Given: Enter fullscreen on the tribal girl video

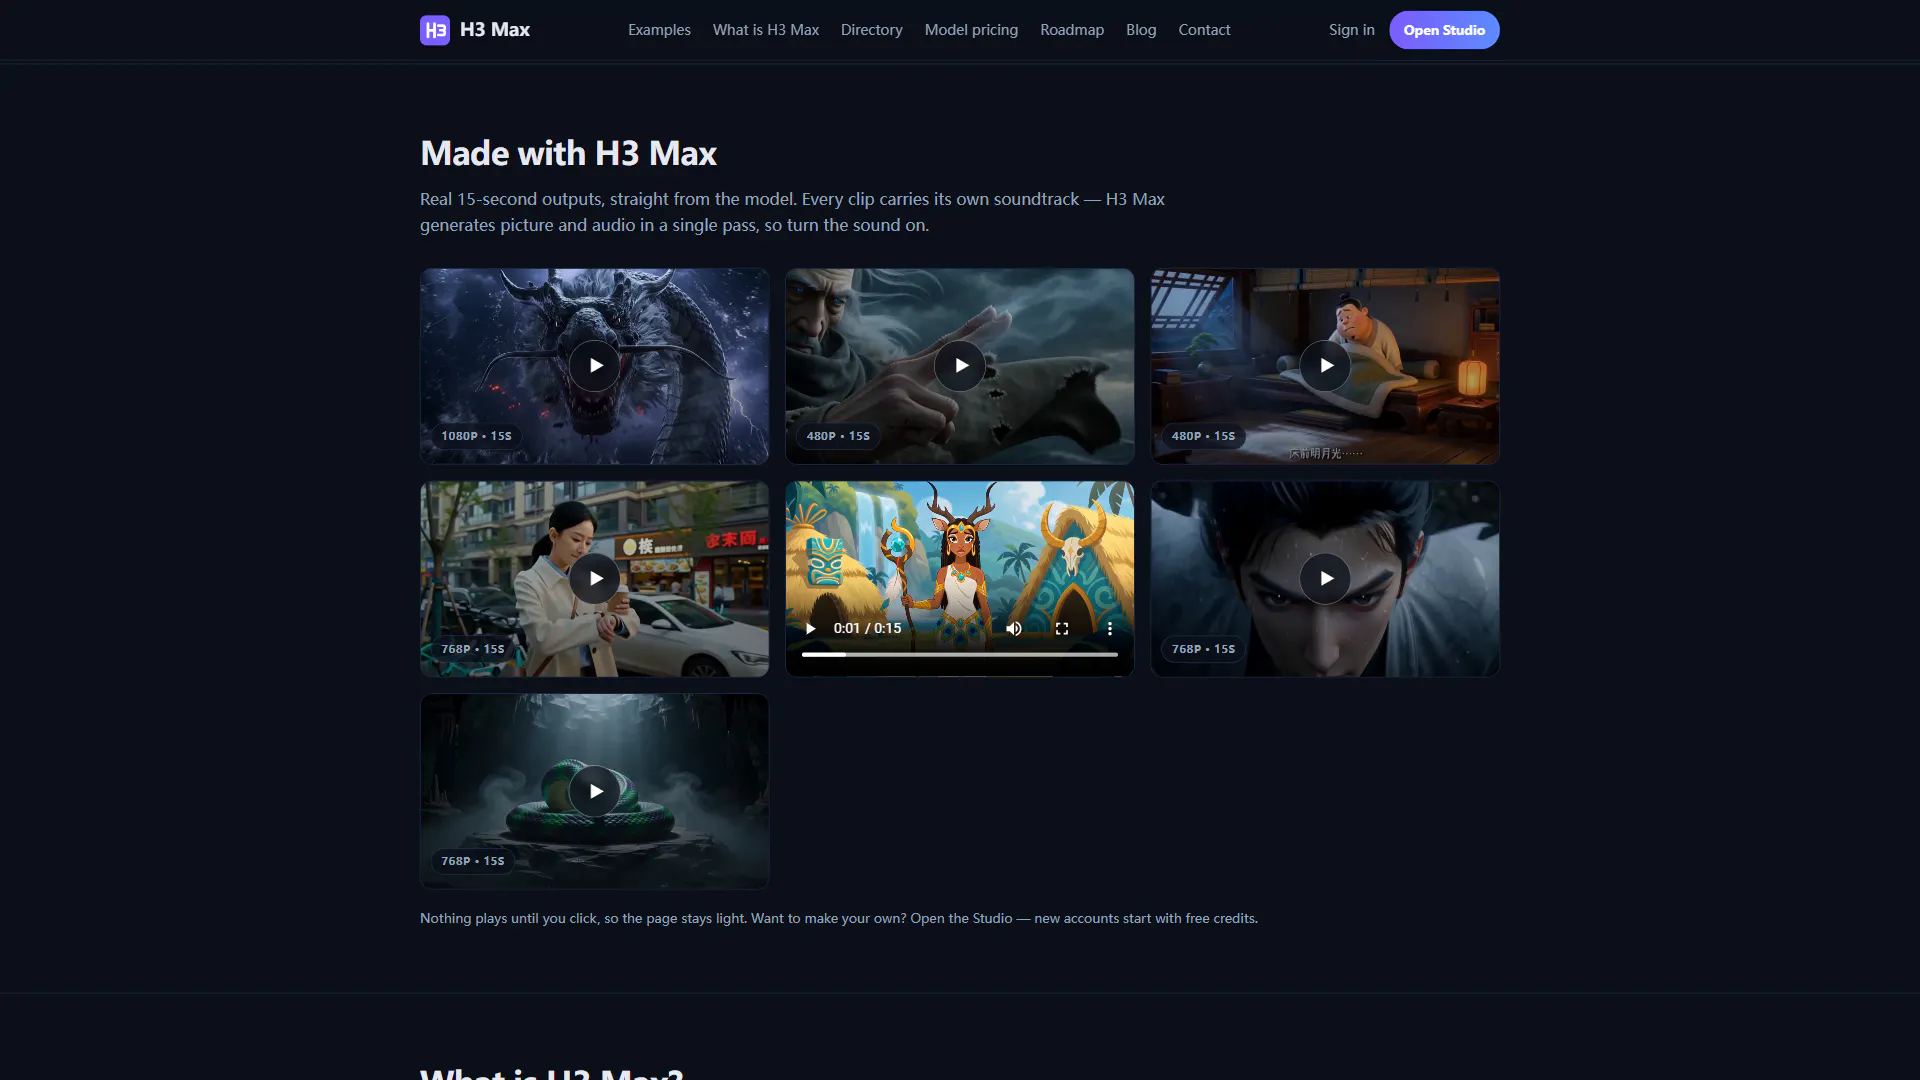Looking at the screenshot, I should click(1062, 628).
